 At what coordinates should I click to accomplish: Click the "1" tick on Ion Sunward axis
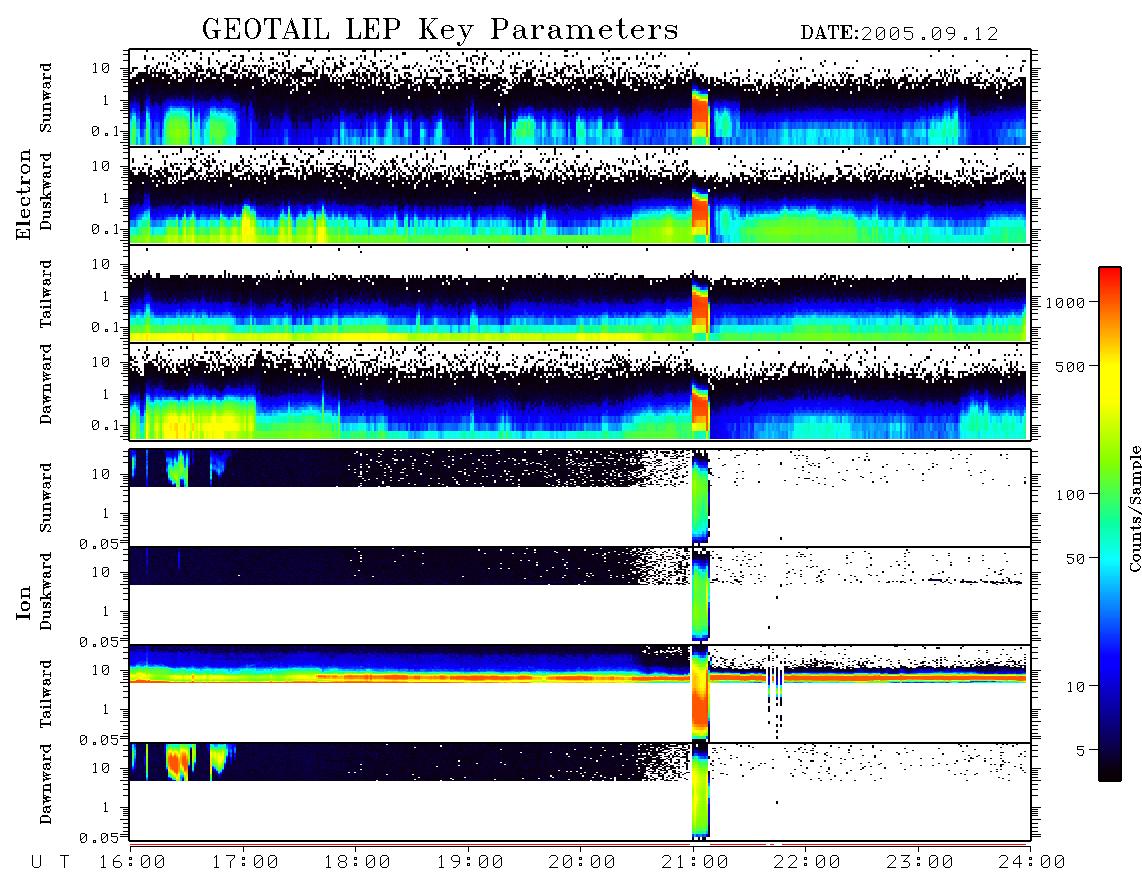click(x=106, y=514)
